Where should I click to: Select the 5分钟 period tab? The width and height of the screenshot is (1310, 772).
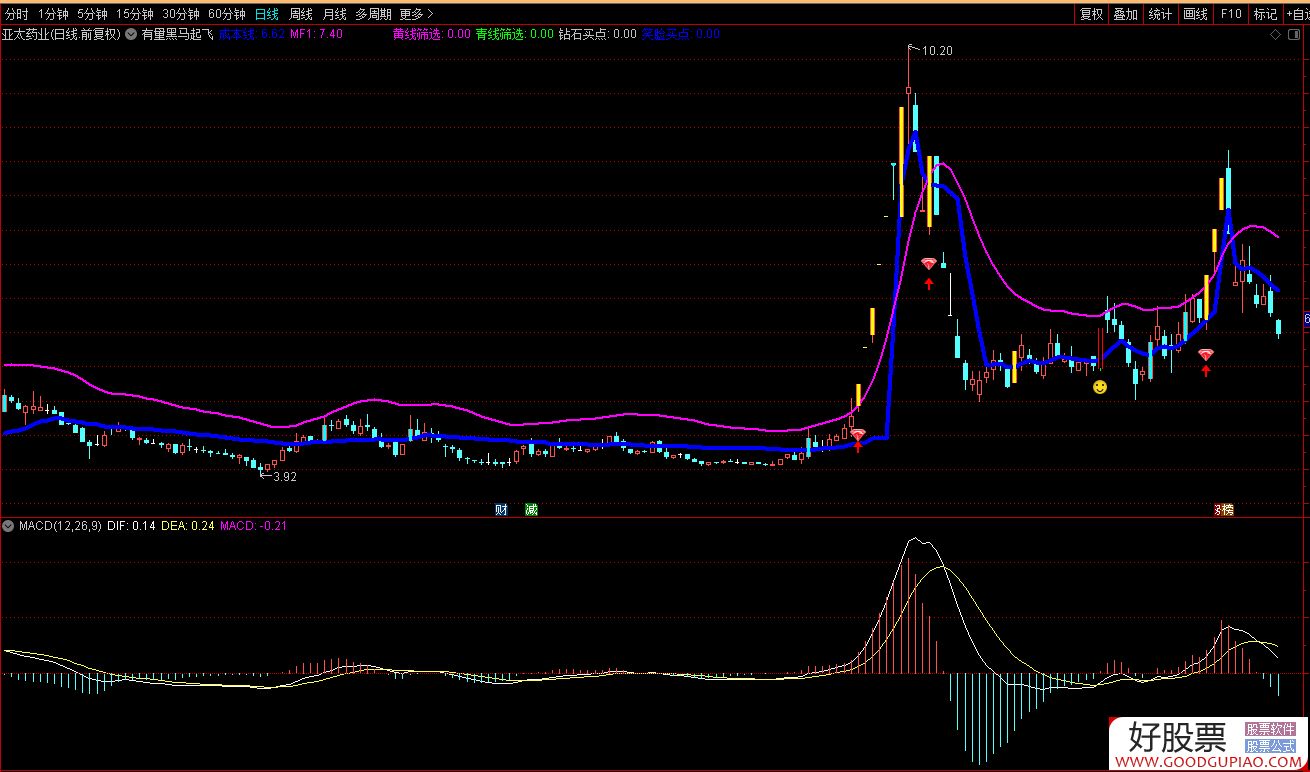[x=92, y=14]
